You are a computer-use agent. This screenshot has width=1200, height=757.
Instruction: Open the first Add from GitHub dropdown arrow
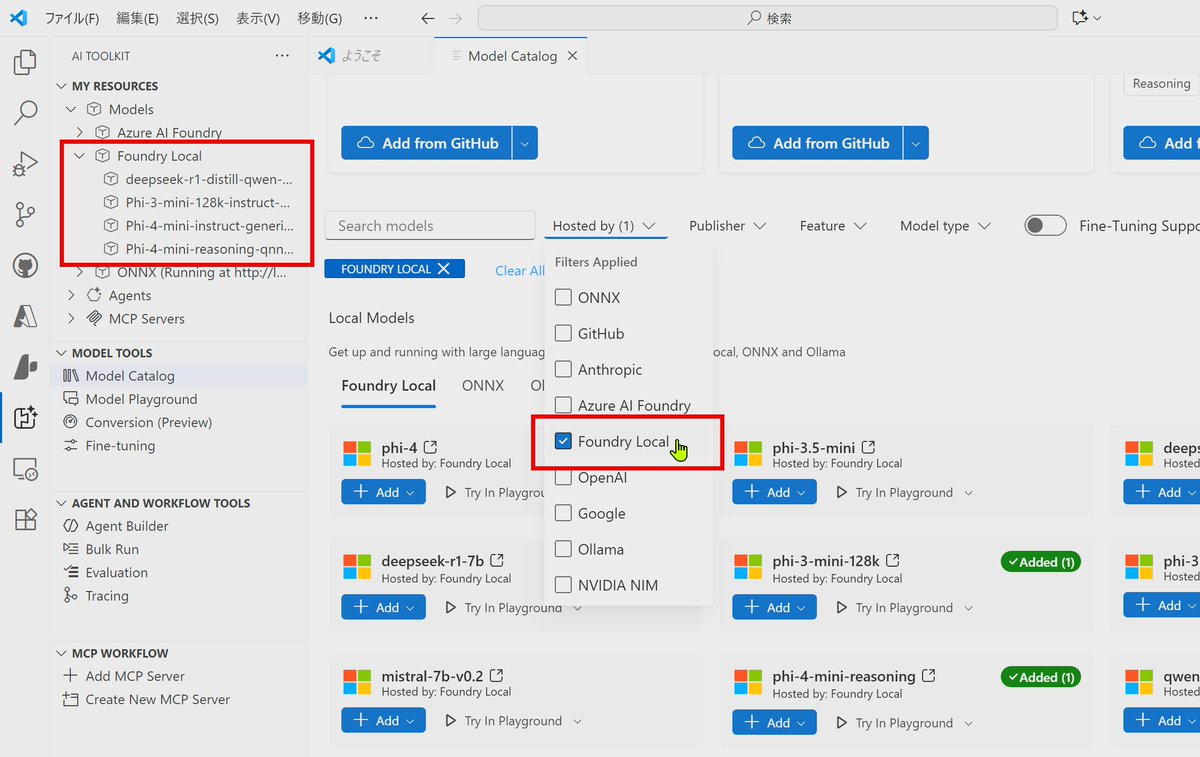[x=525, y=143]
